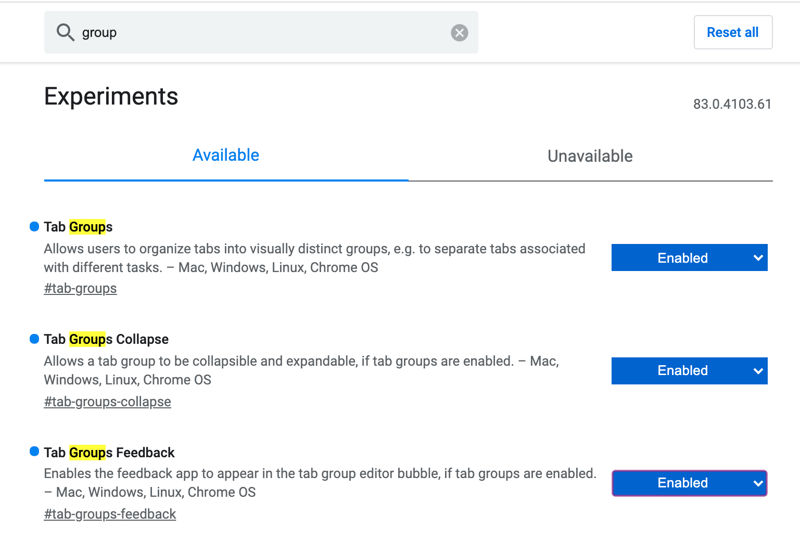This screenshot has width=800, height=554.
Task: Click the Tab Groups Feedback title
Action: point(109,452)
